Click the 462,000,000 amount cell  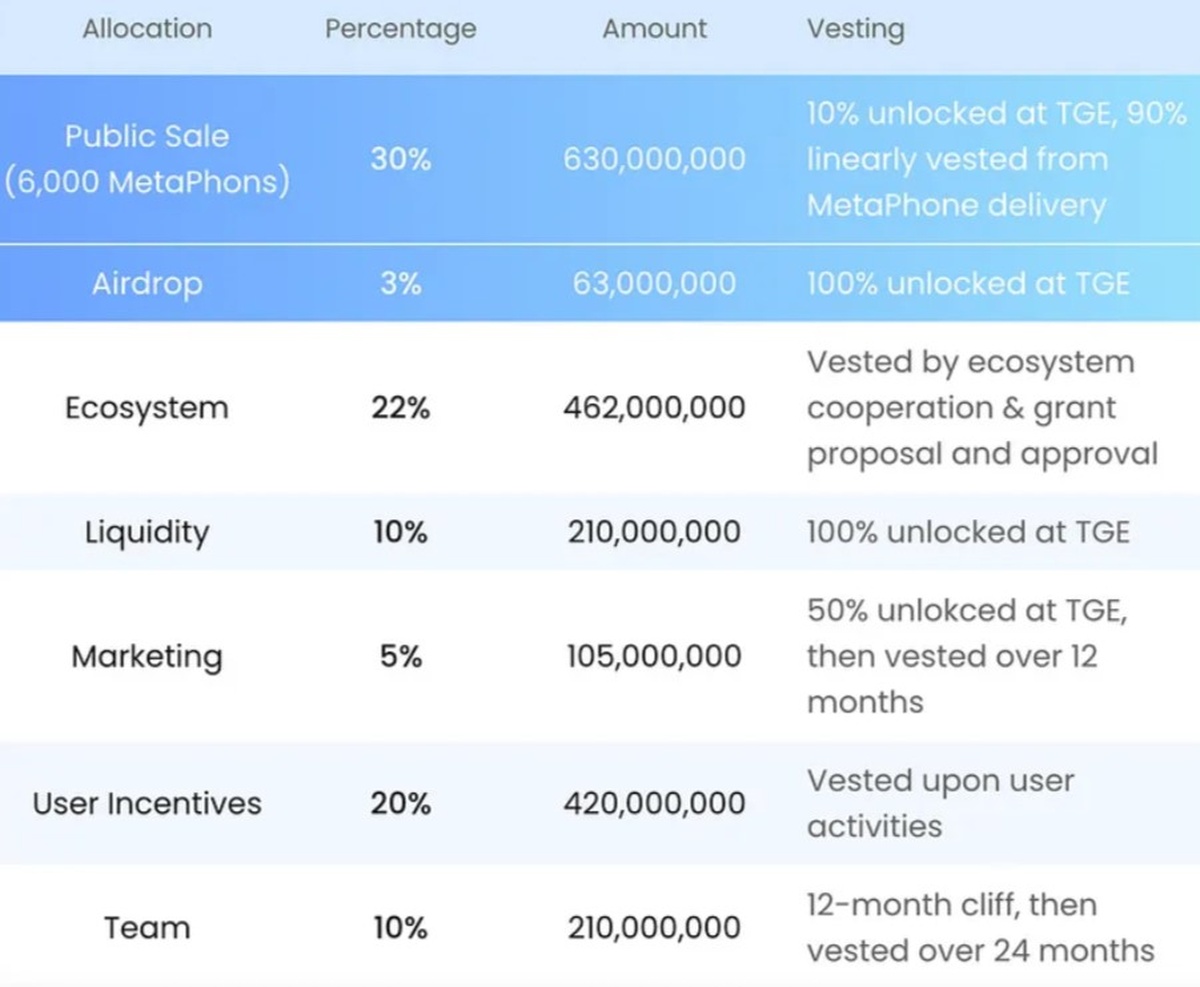pyautogui.click(x=654, y=408)
